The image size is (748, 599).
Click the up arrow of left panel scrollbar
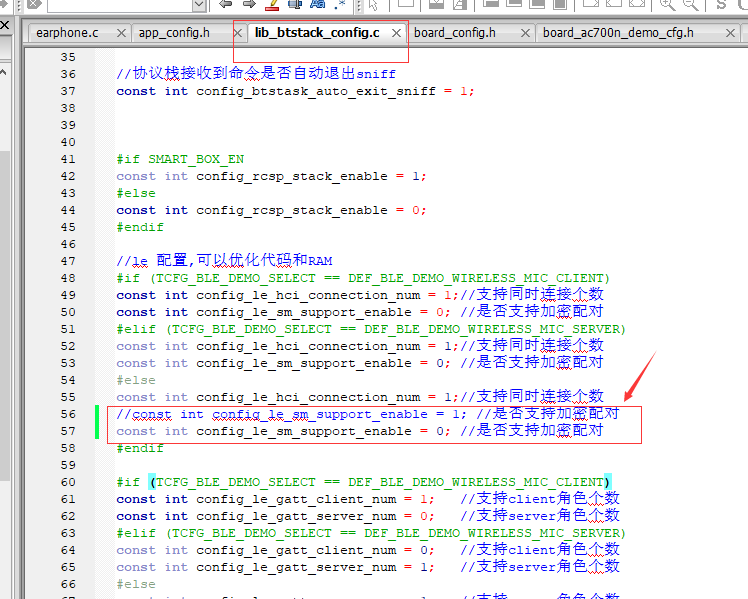point(4,72)
